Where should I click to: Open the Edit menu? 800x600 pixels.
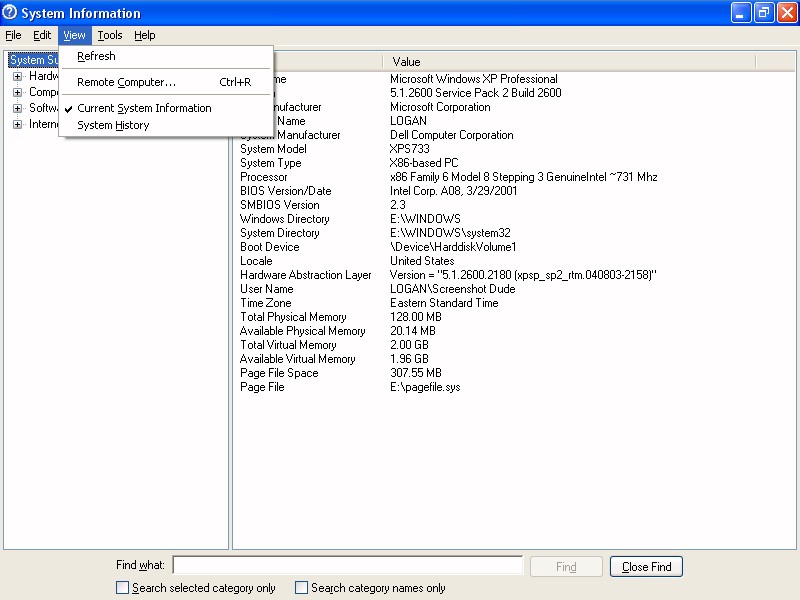42,35
